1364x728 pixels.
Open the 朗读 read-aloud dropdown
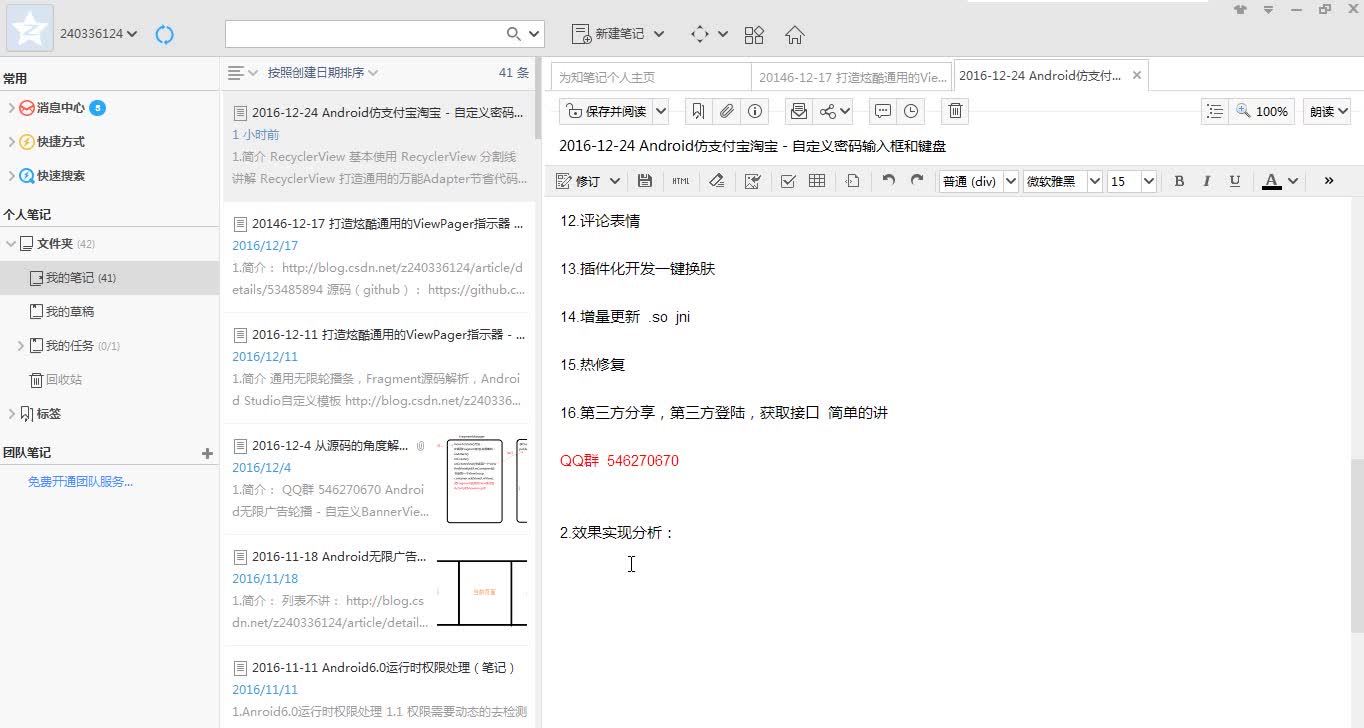1327,111
